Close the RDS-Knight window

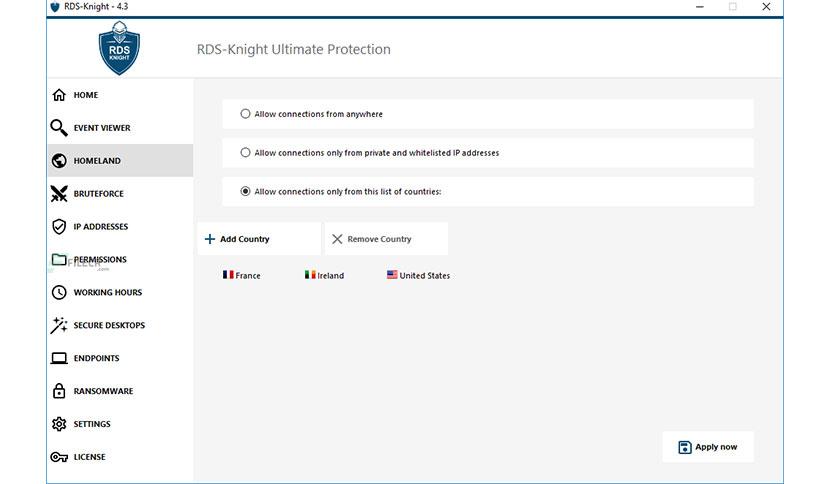point(766,7)
